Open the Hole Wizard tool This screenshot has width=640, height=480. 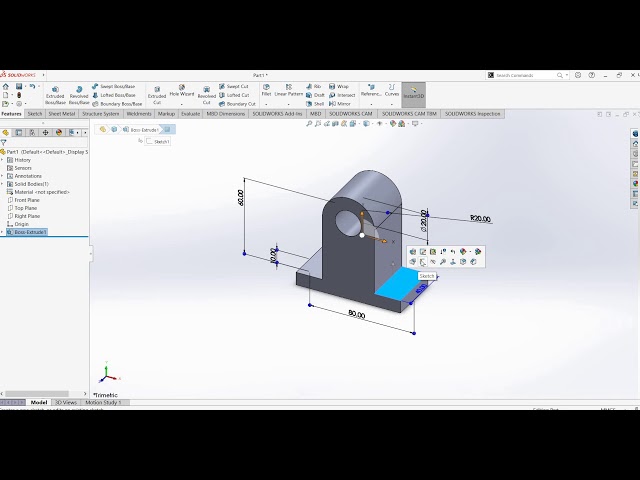[182, 91]
